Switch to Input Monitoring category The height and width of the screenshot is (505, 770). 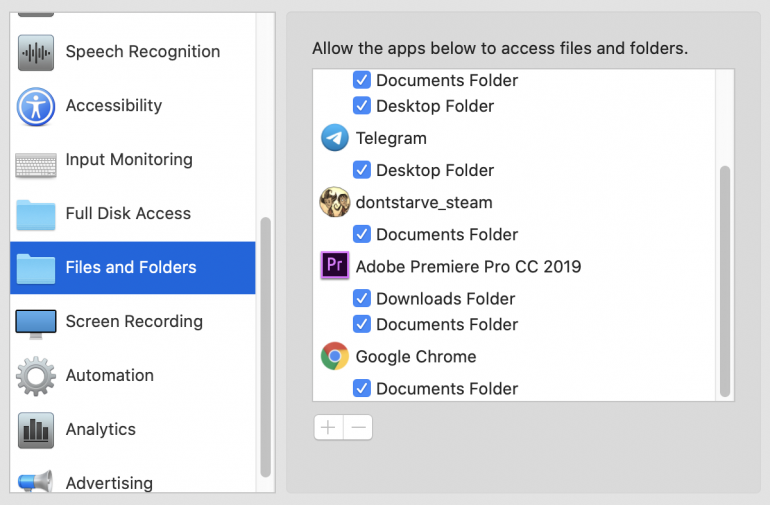coord(133,160)
